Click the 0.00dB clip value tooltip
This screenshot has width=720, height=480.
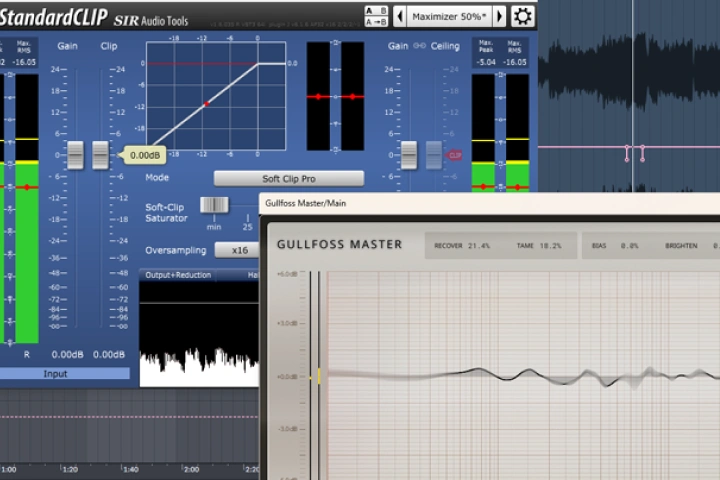[145, 155]
